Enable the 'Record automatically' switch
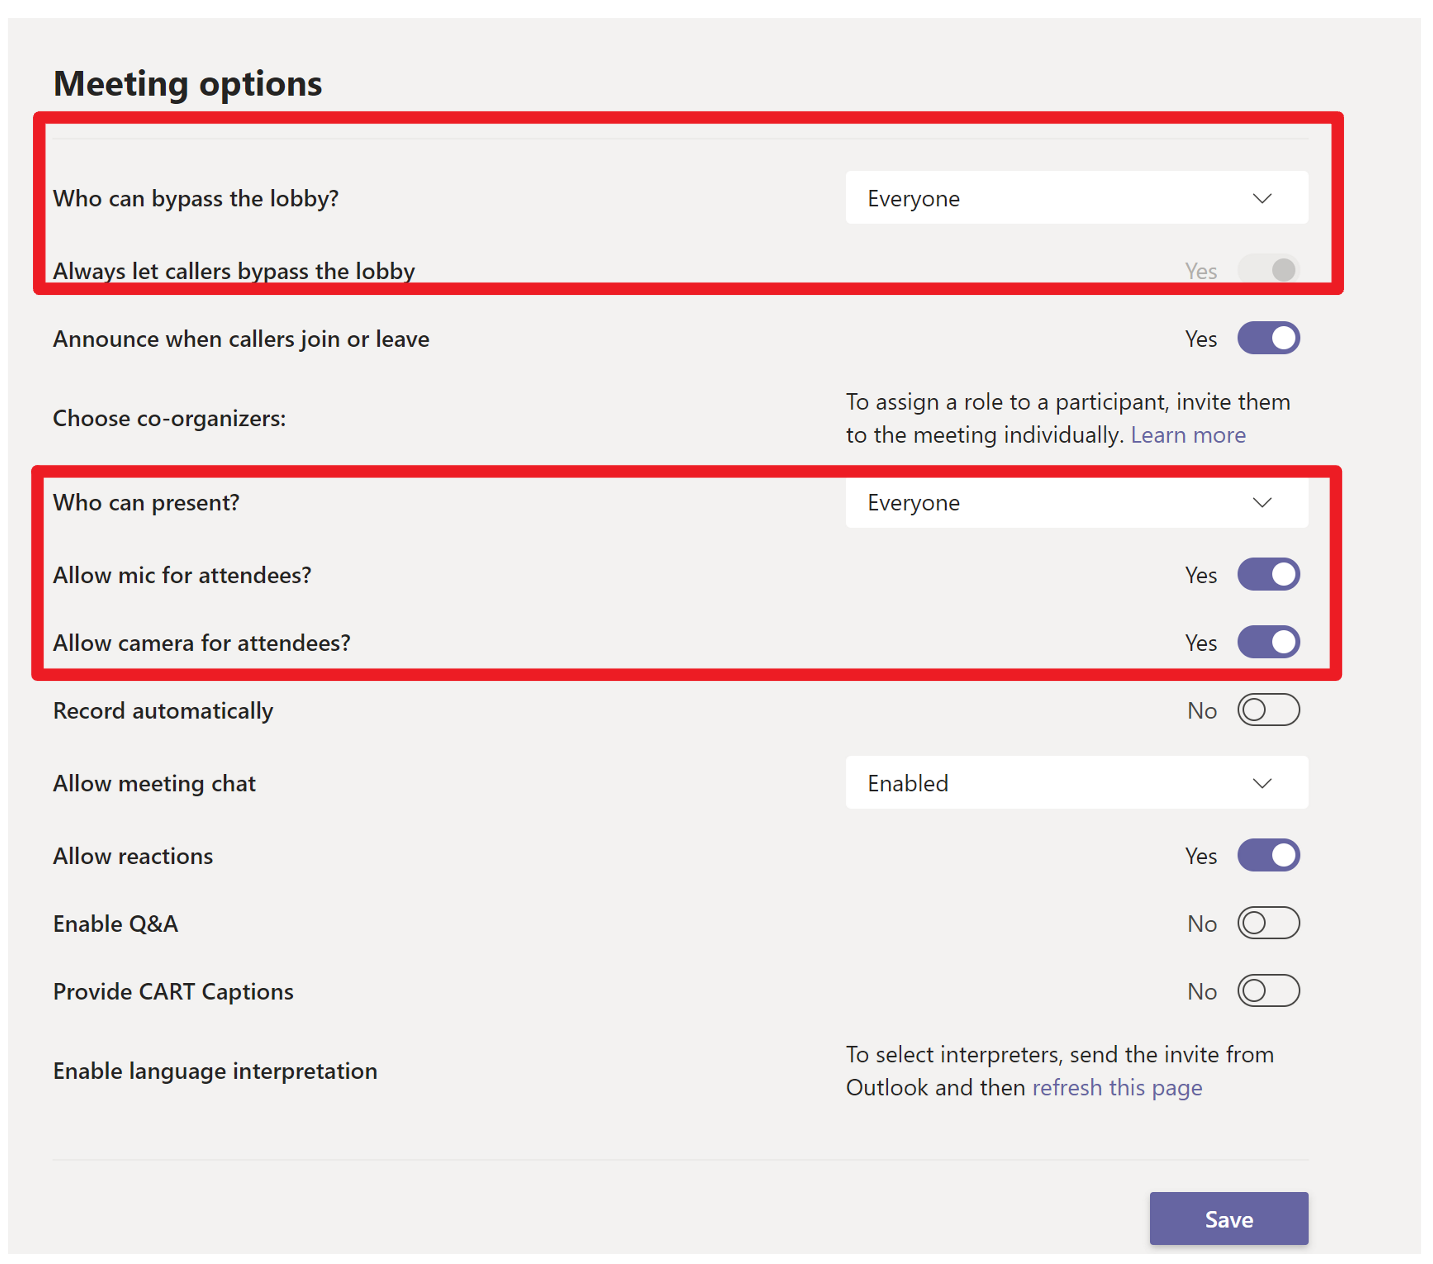This screenshot has height=1264, width=1433. point(1268,710)
